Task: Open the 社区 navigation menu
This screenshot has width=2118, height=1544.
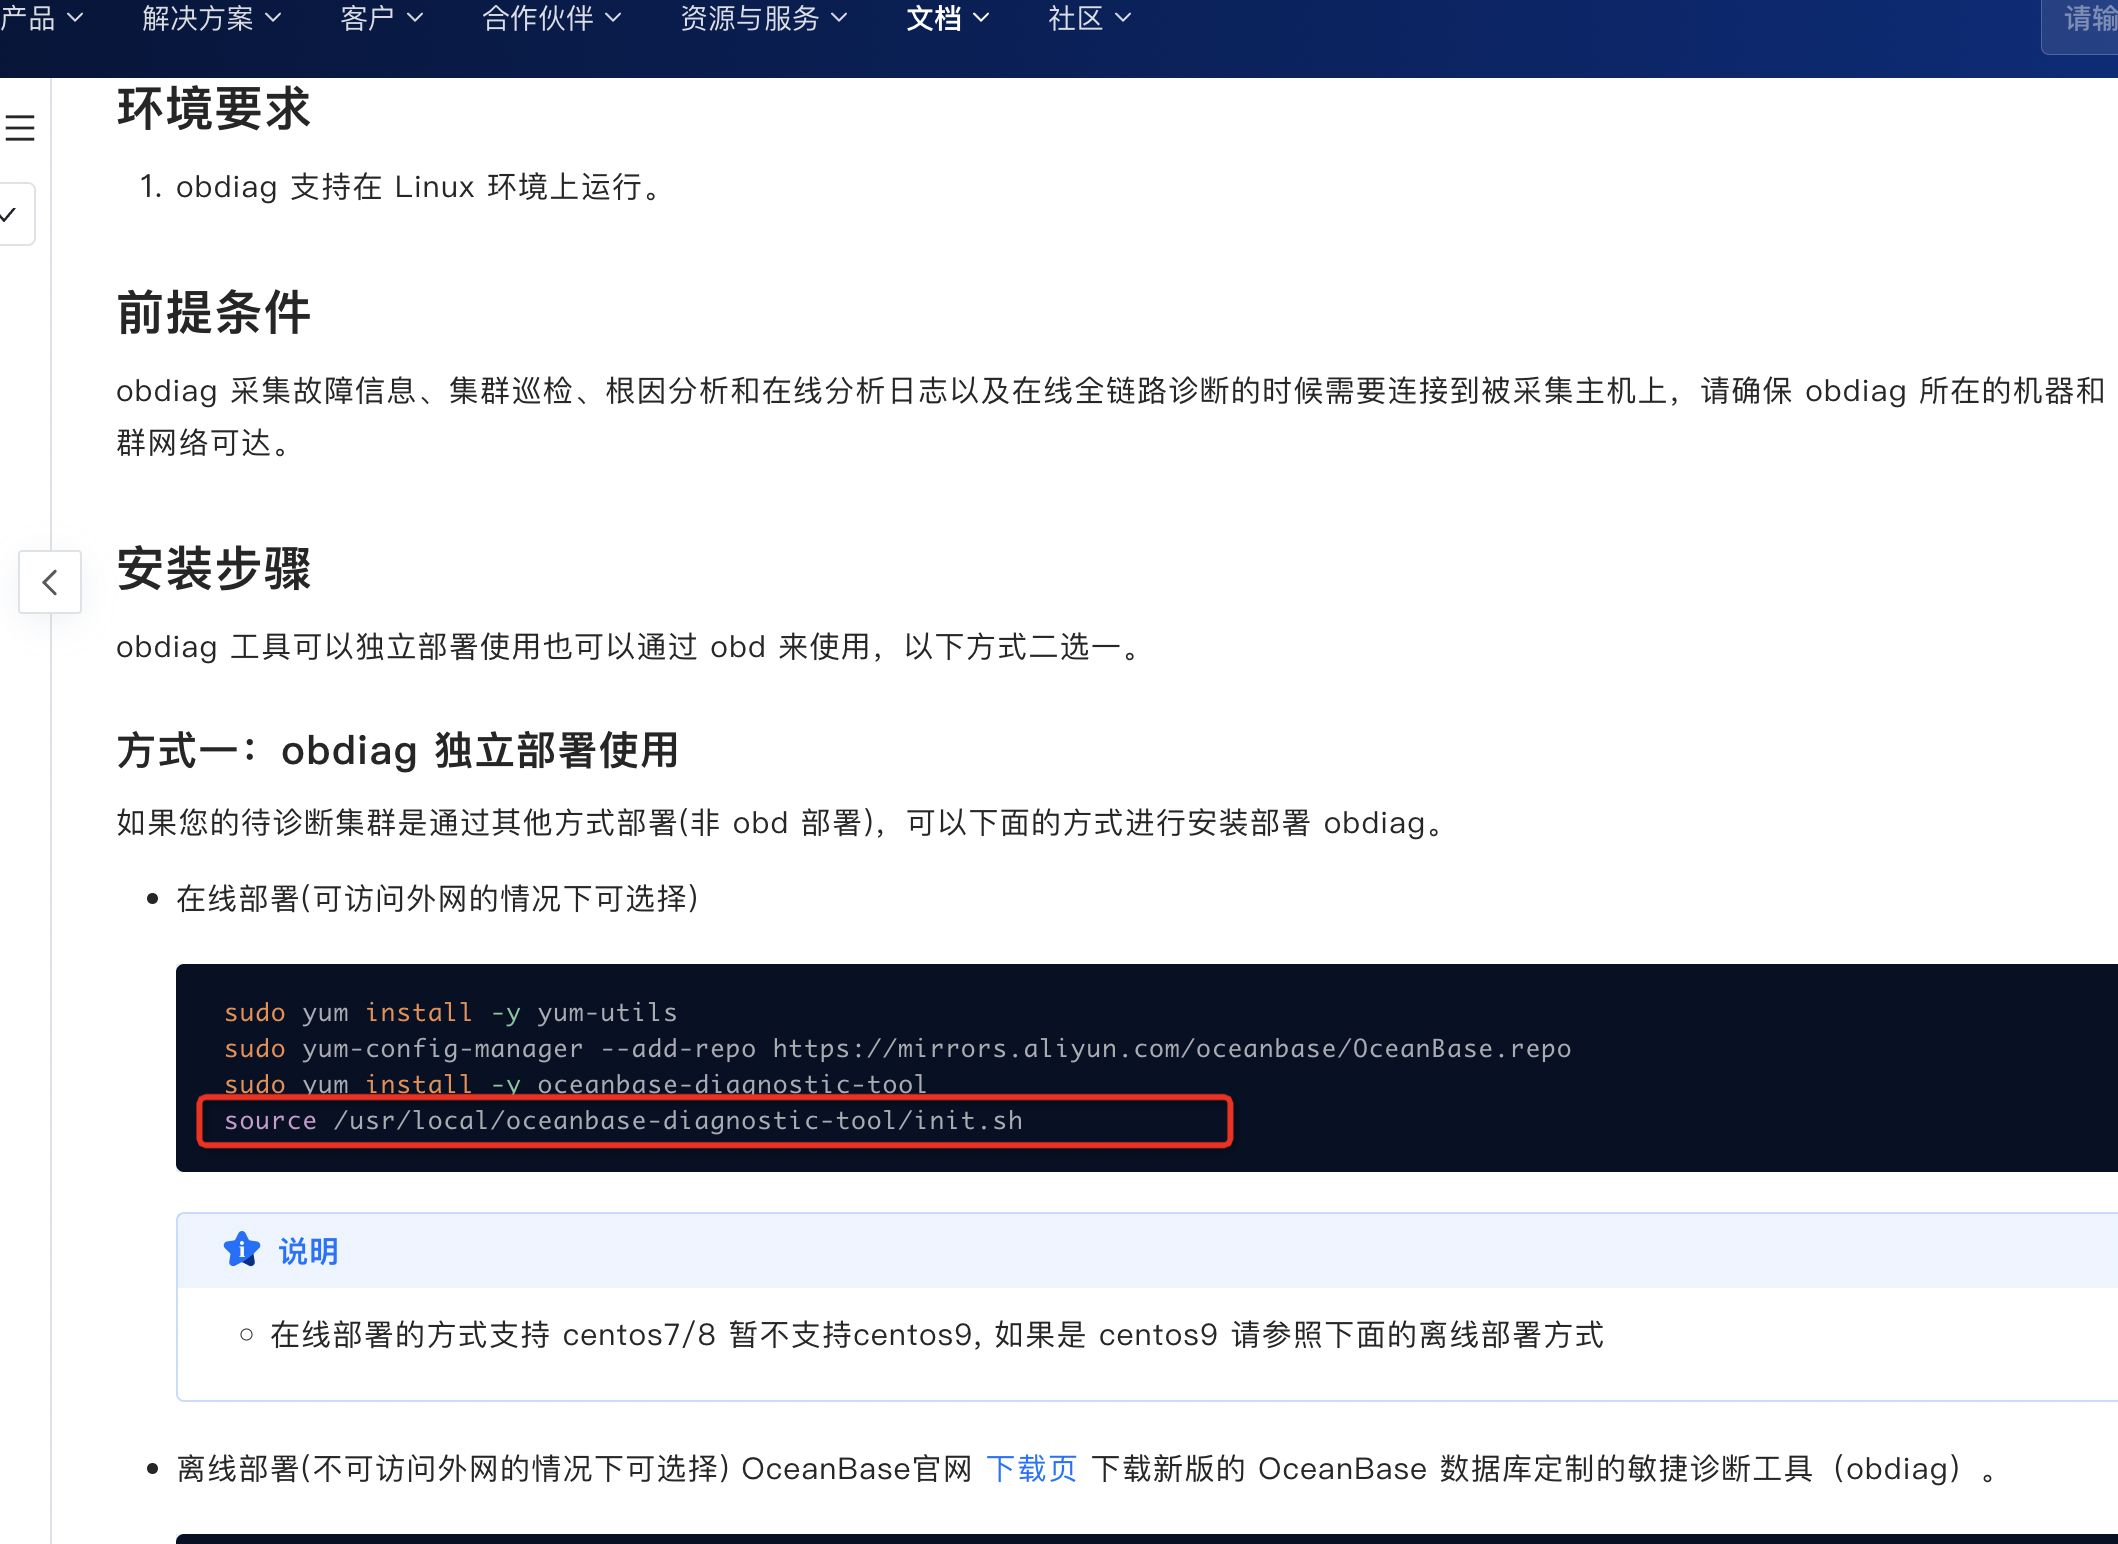Action: (1090, 18)
